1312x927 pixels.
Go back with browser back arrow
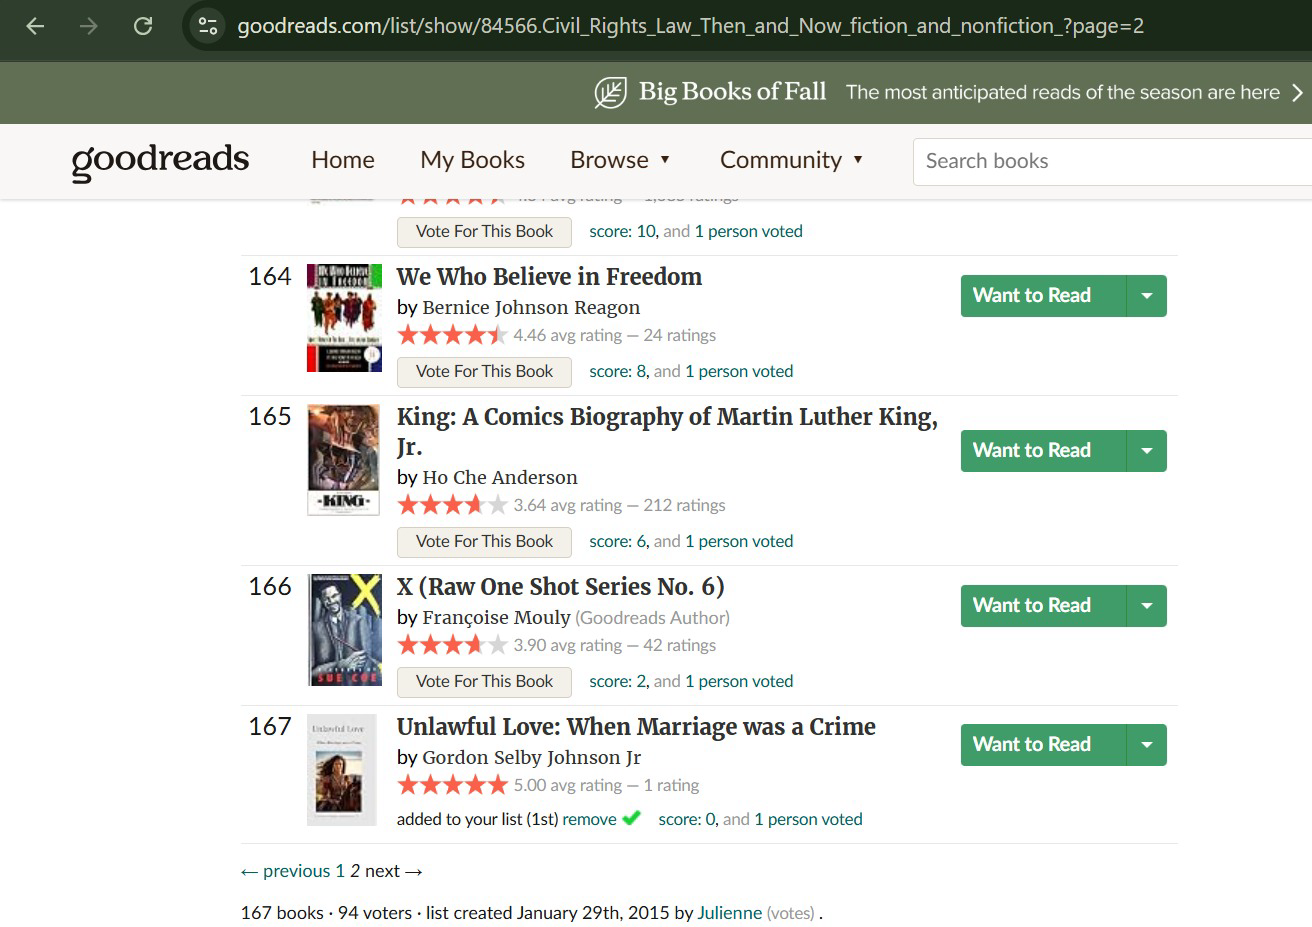tap(35, 26)
